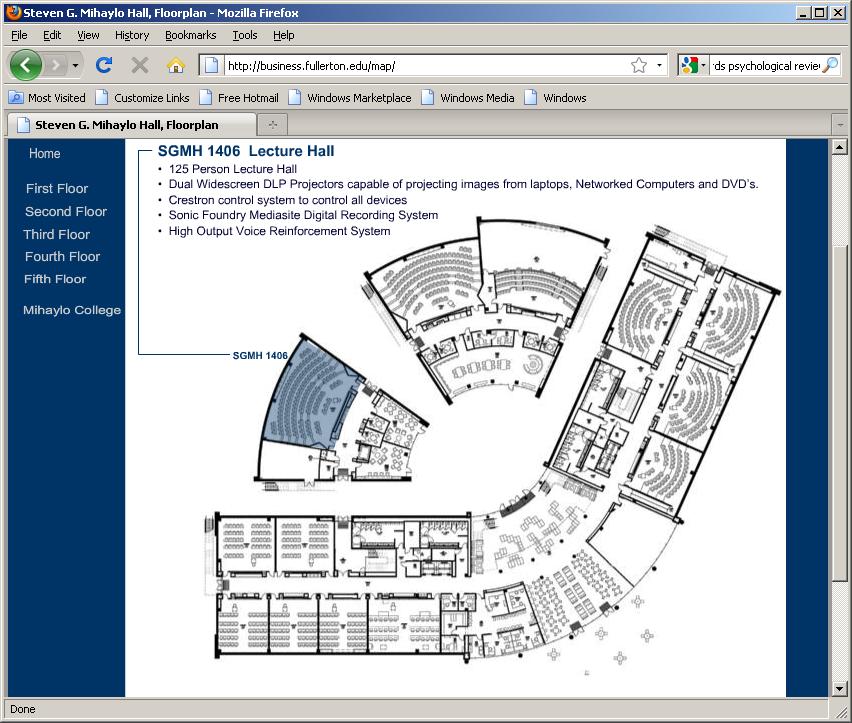The height and width of the screenshot is (723, 852).
Task: Go to the Fifth Floor map
Action: [55, 279]
